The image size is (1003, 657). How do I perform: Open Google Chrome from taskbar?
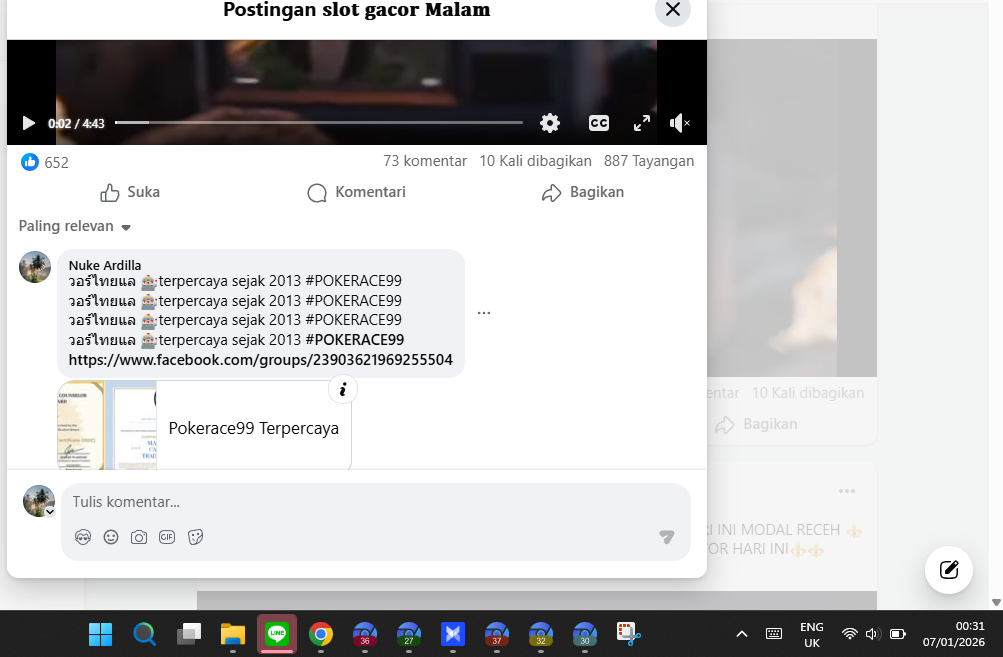pos(321,634)
